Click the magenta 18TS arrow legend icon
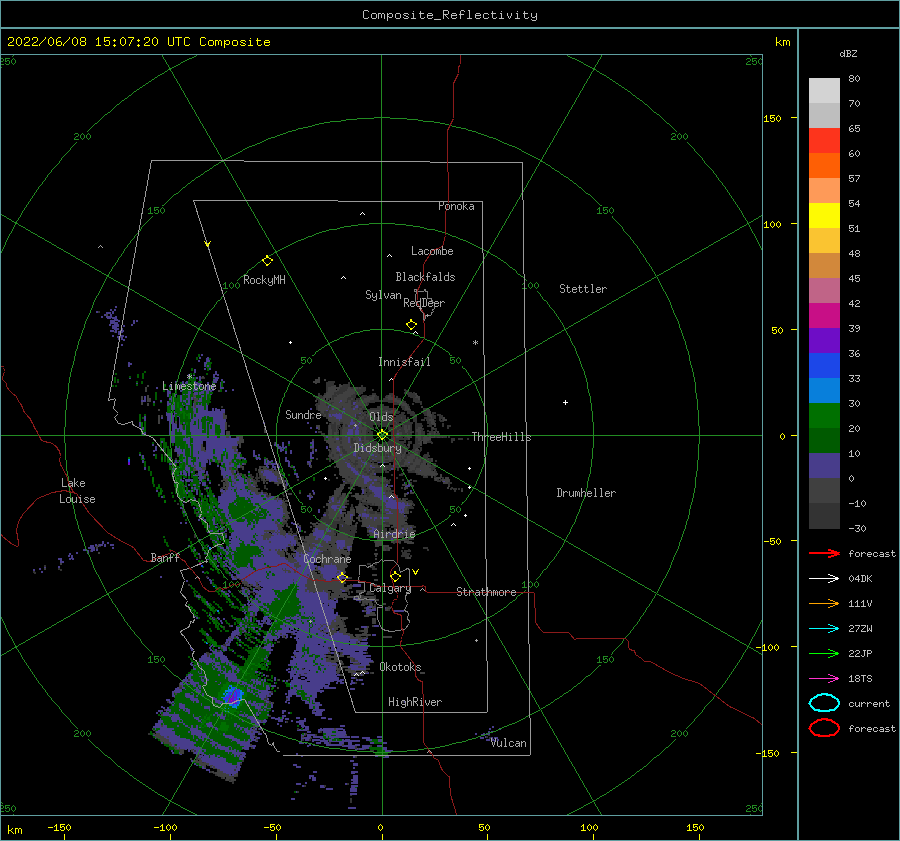 [824, 679]
